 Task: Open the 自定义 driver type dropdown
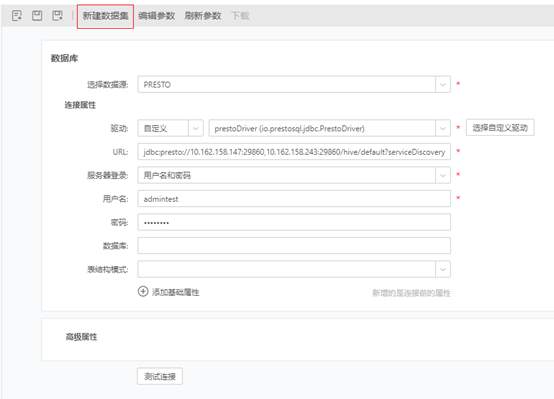tap(196, 128)
